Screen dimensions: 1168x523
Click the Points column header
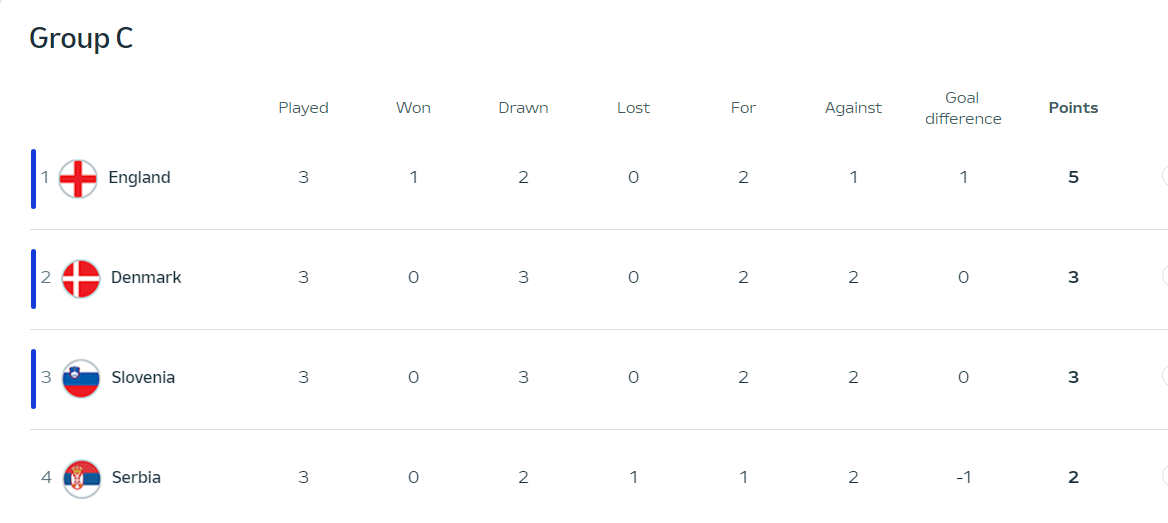click(x=1073, y=108)
